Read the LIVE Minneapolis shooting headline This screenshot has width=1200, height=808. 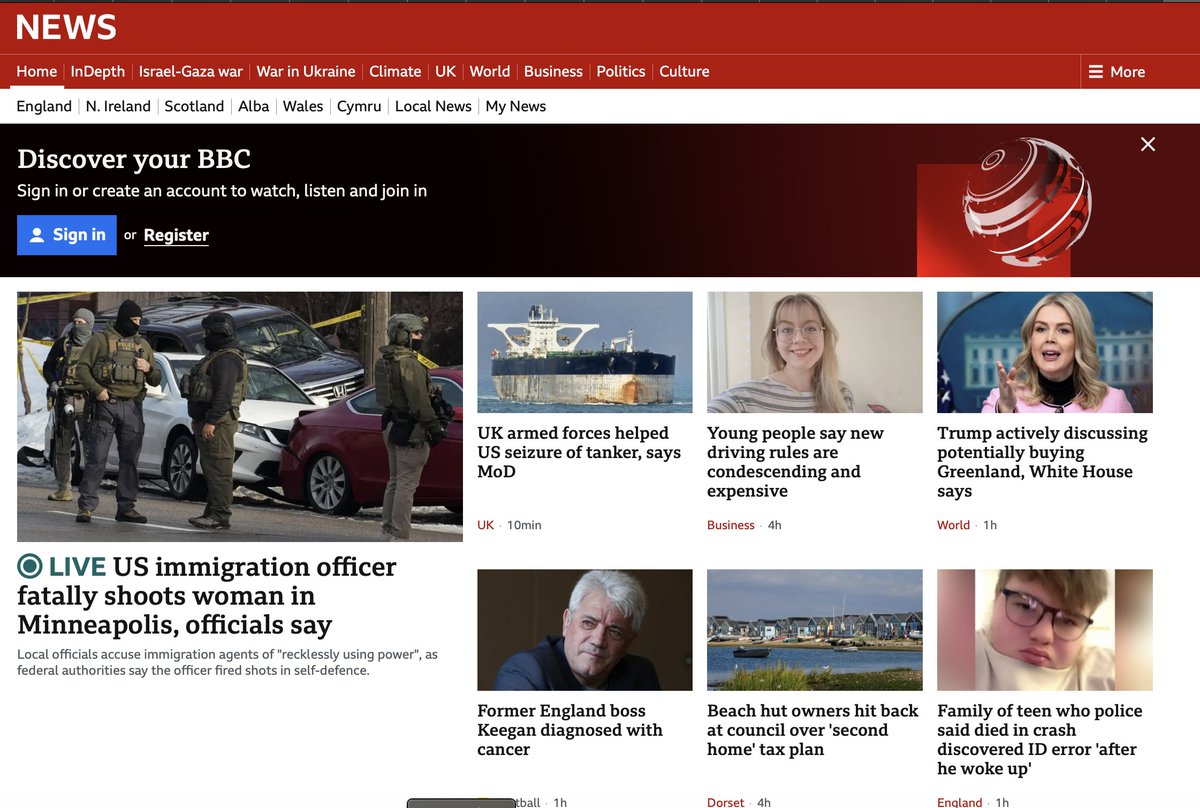point(207,596)
